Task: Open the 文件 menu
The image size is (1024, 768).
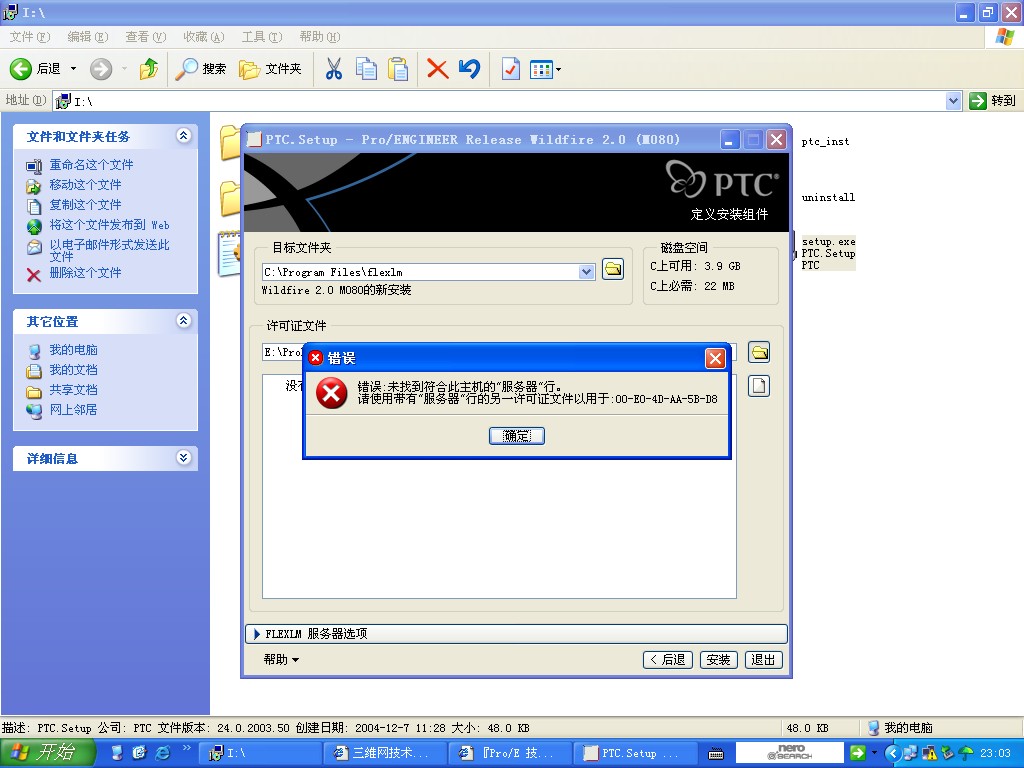Action: [29, 37]
